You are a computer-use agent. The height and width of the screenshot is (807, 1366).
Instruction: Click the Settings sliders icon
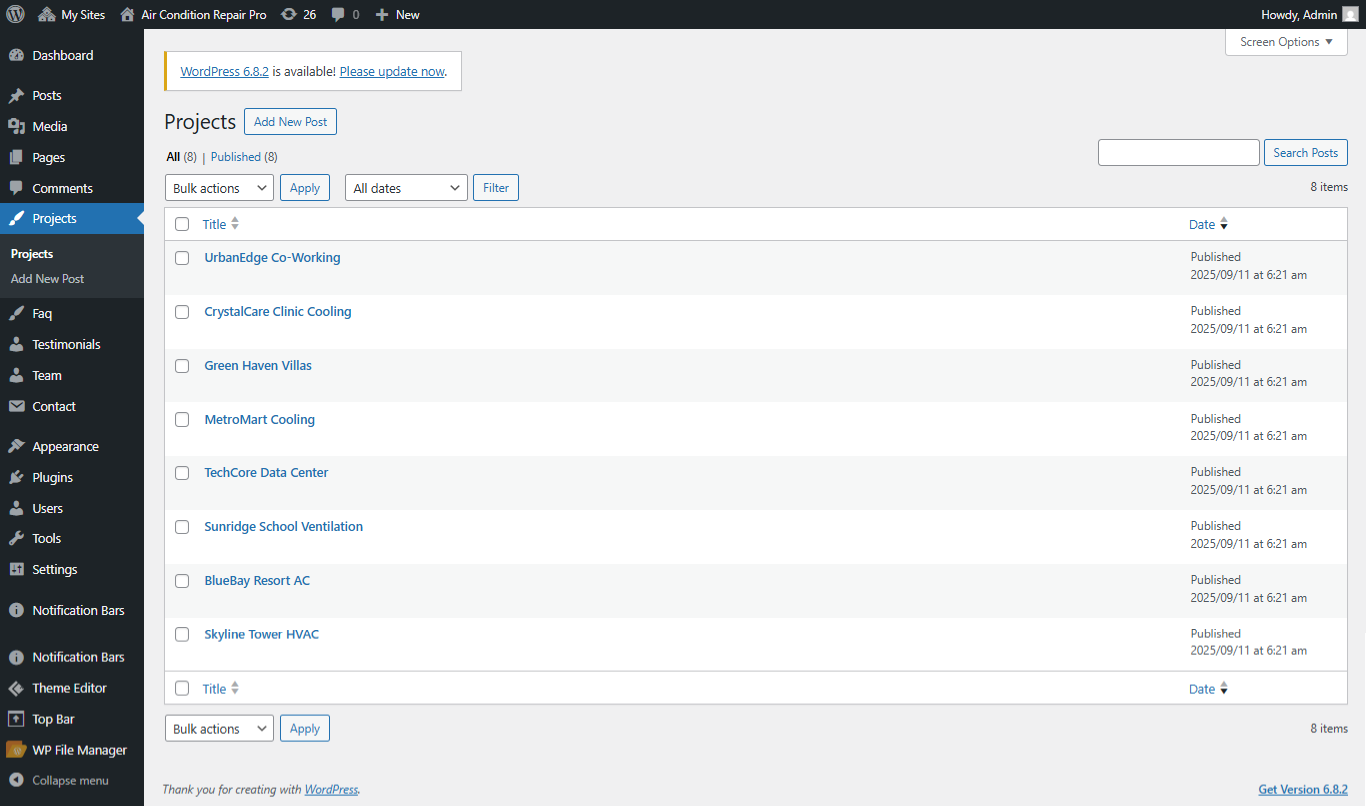pos(16,569)
